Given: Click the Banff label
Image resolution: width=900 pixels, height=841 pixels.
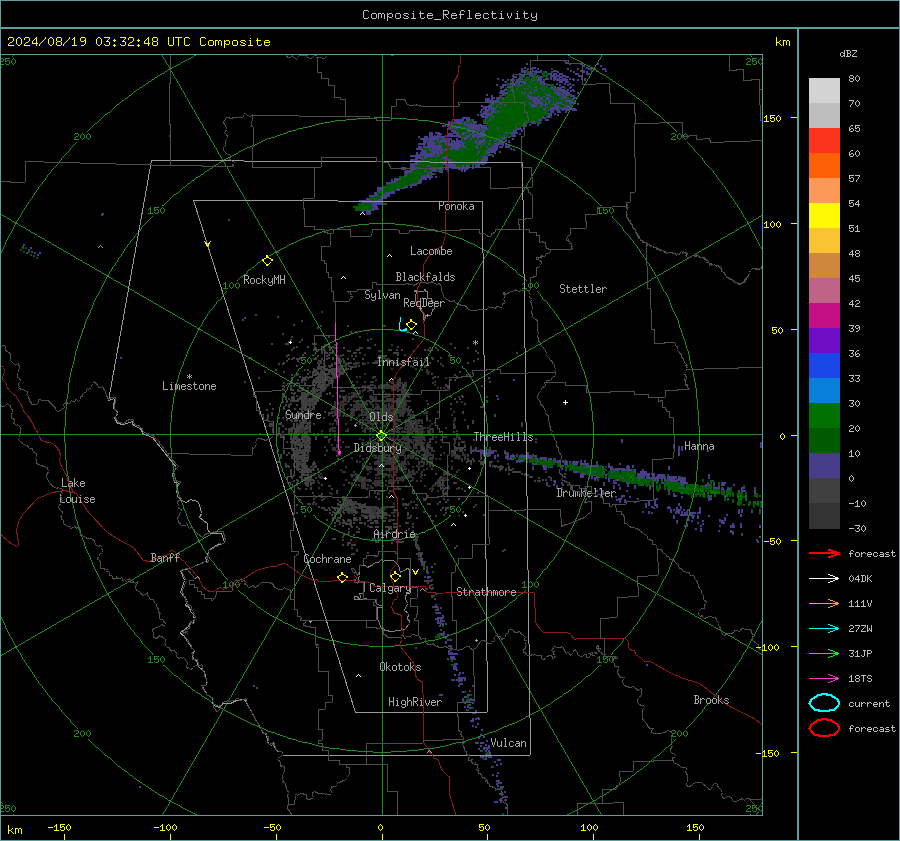Looking at the screenshot, I should (165, 557).
